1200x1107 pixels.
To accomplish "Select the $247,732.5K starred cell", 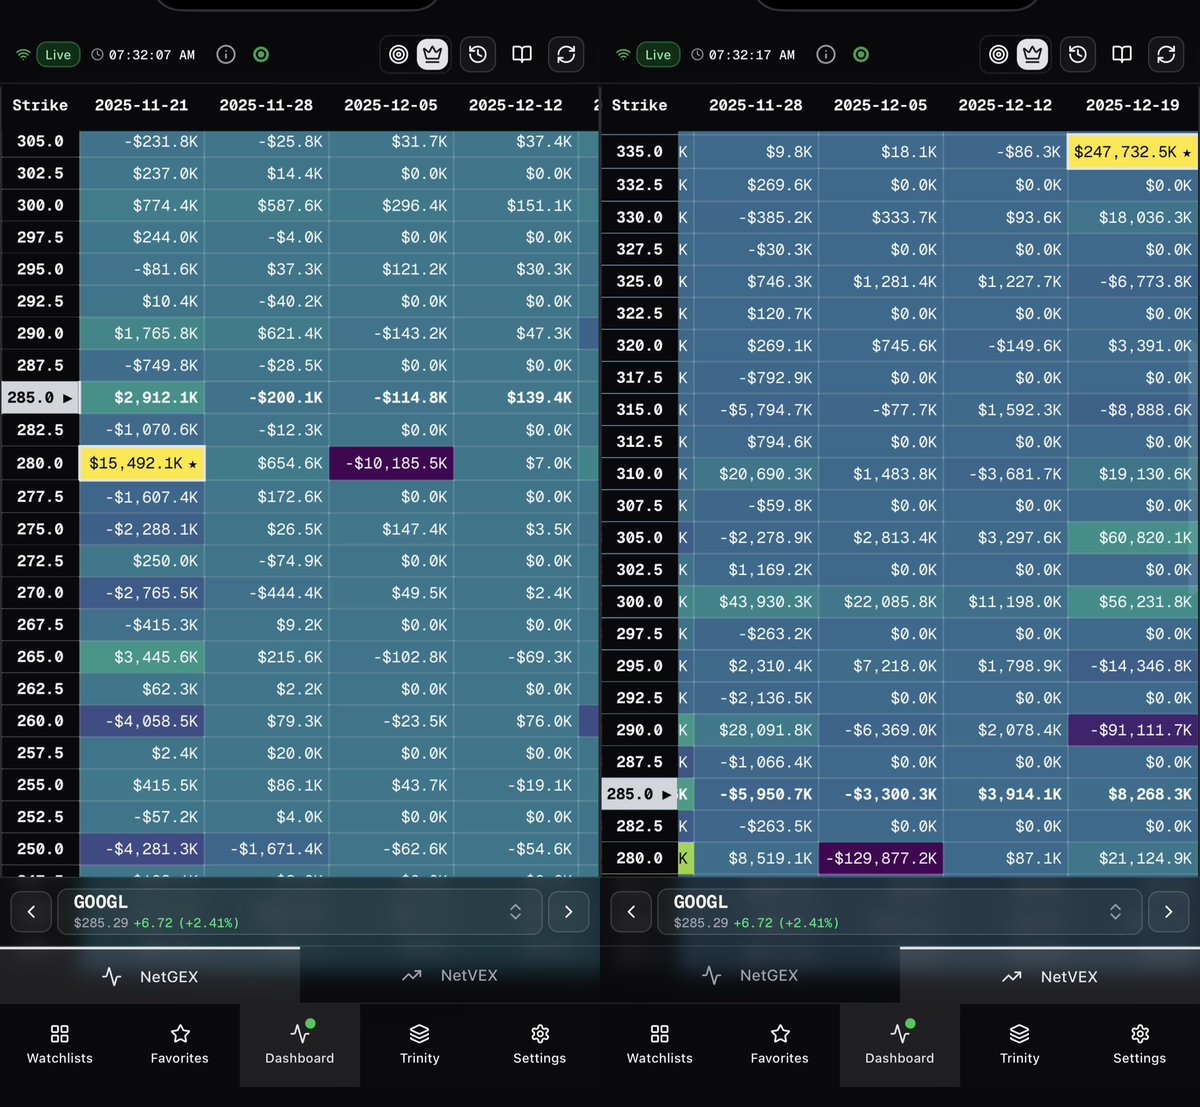I will pos(1132,152).
